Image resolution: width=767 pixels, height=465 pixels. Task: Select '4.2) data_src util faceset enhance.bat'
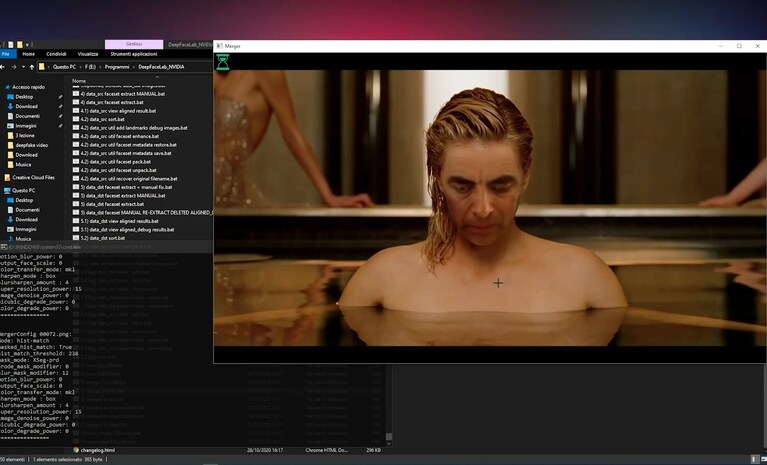pos(117,136)
